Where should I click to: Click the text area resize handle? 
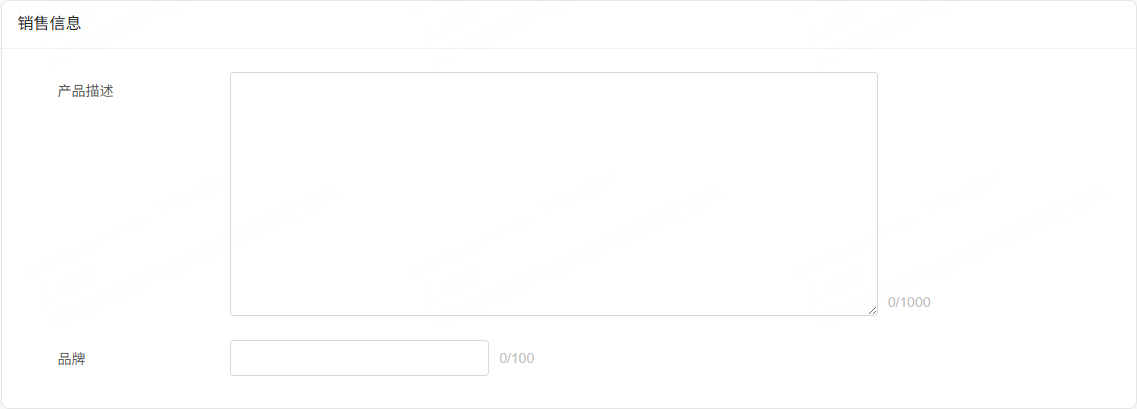872,310
